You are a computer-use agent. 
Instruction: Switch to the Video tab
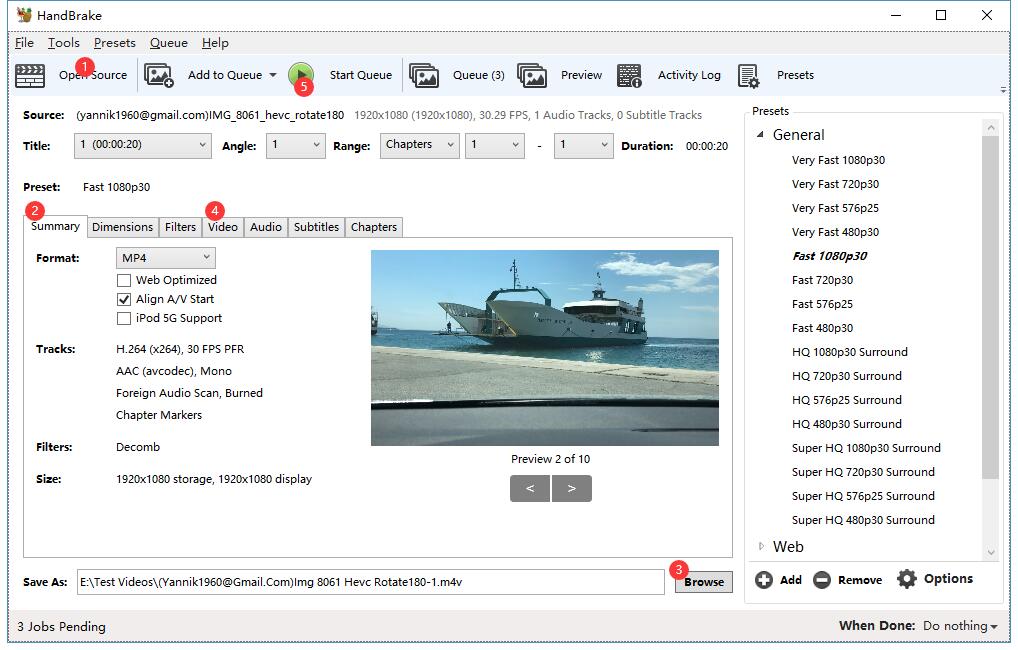223,227
